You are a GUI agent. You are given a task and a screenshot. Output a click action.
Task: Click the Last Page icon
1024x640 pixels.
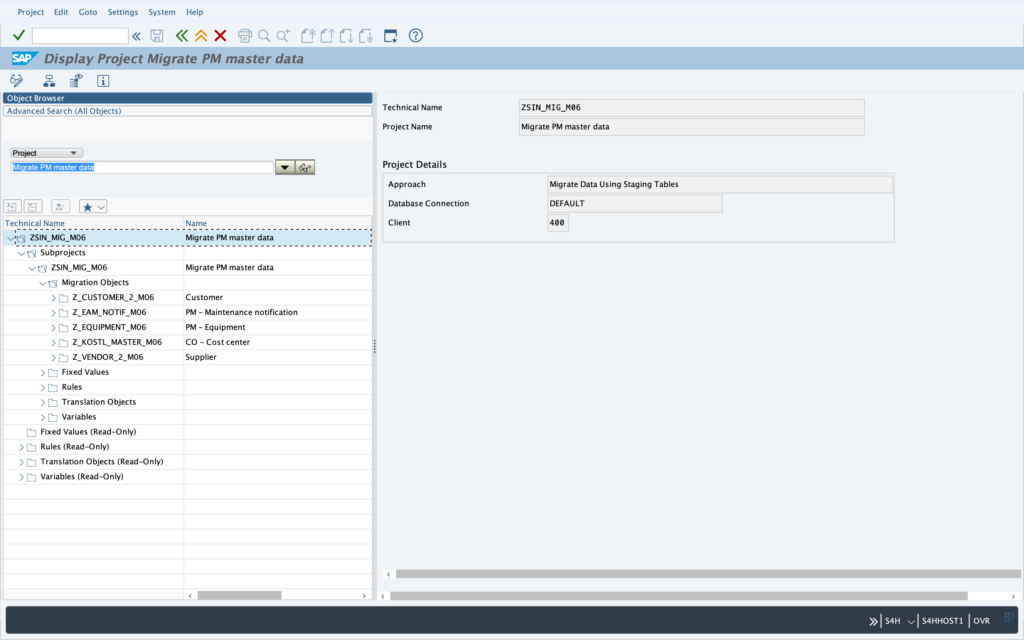pos(366,36)
